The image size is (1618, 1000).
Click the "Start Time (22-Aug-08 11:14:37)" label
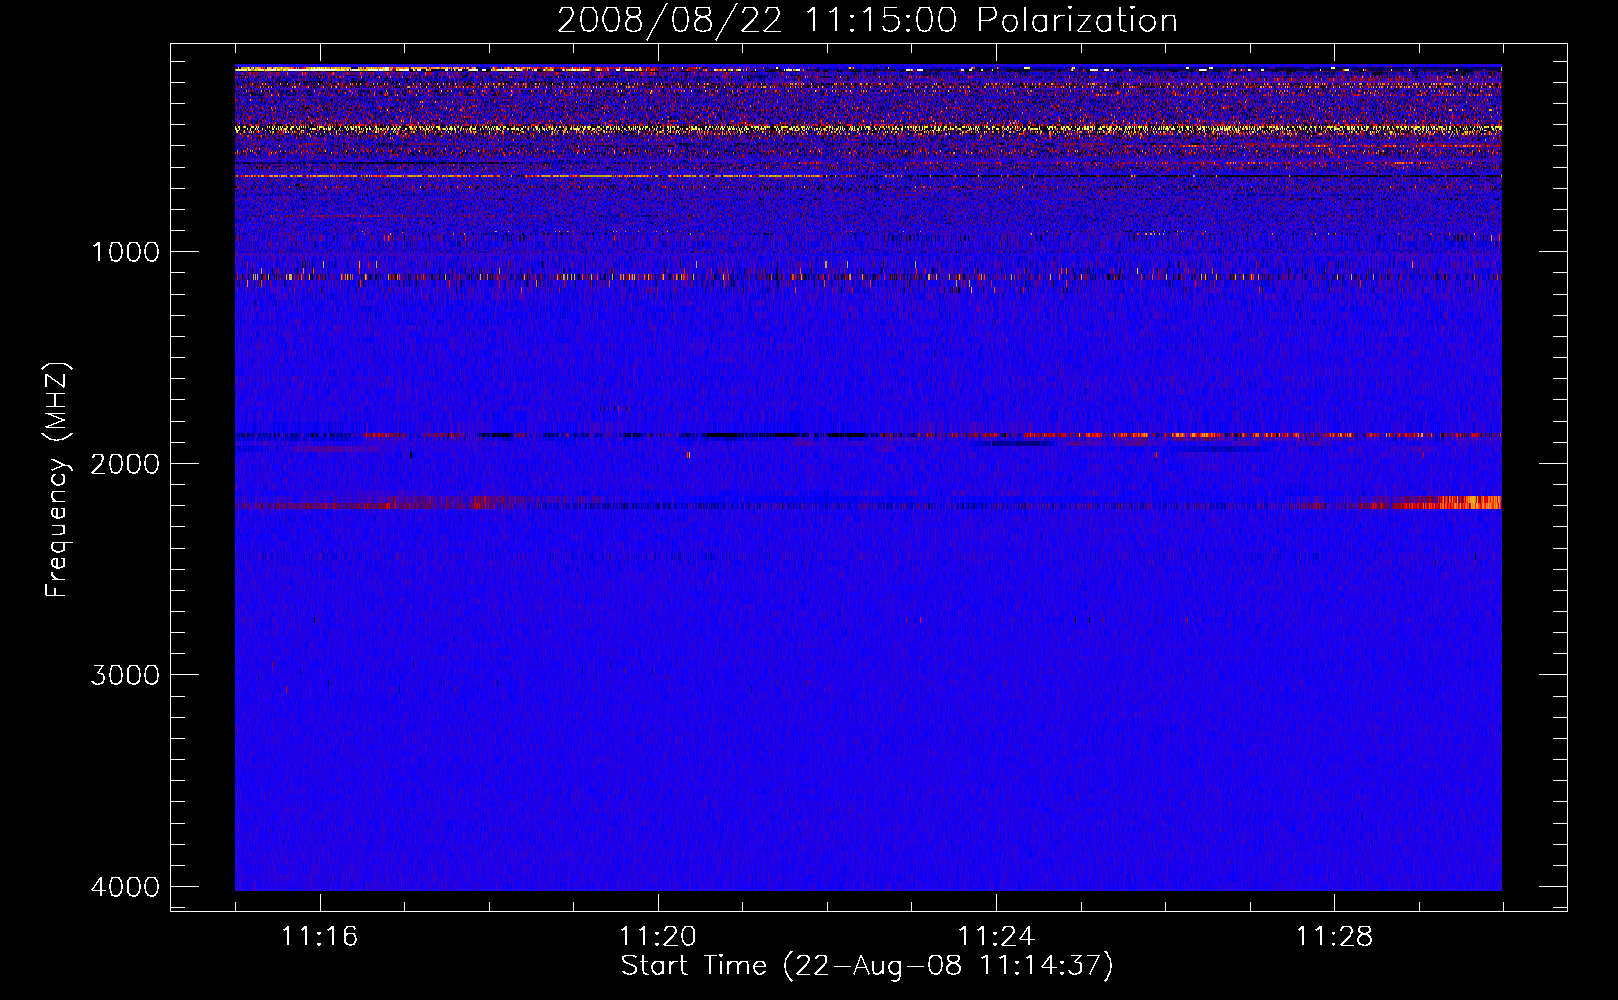click(867, 966)
